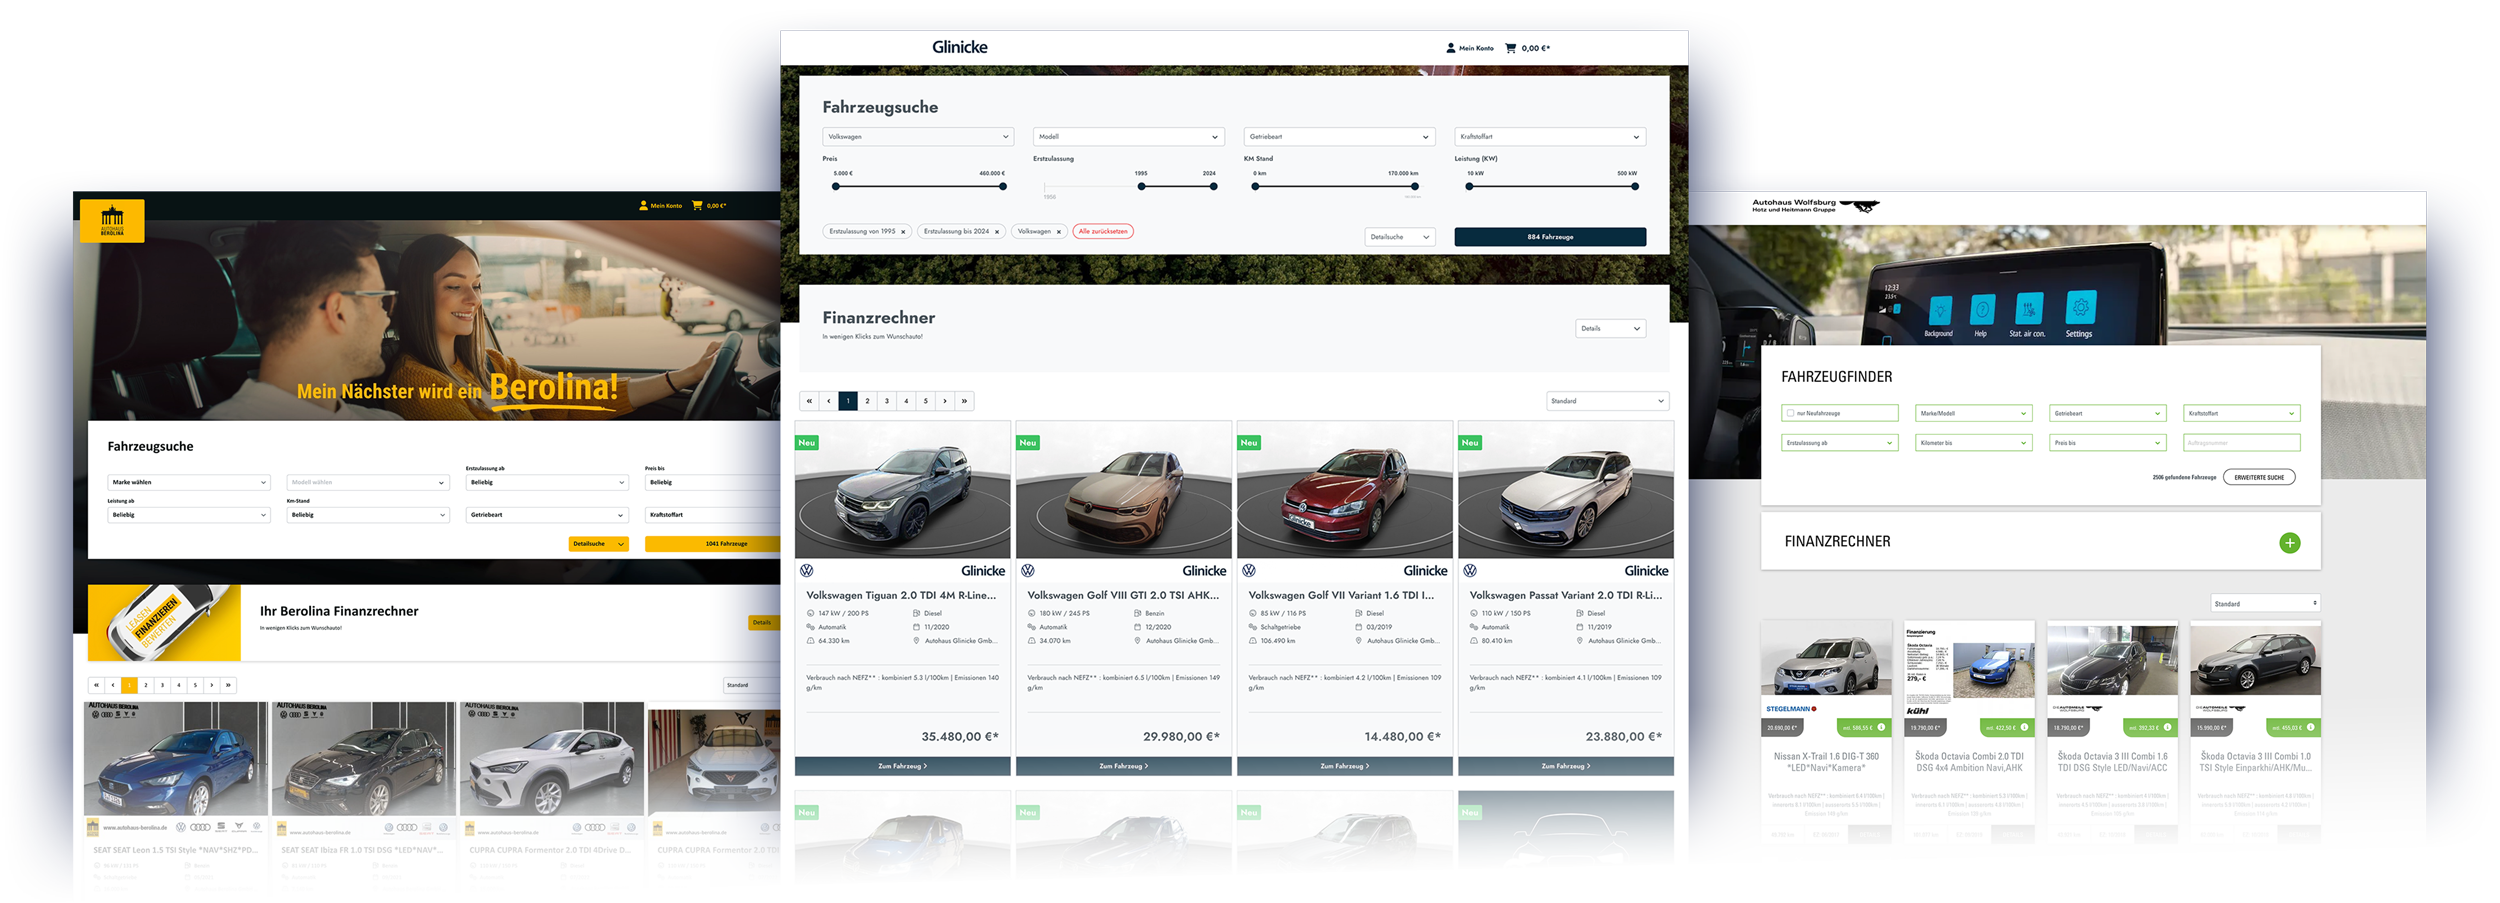Open Mein Konto user icon on Berolina site

(643, 206)
